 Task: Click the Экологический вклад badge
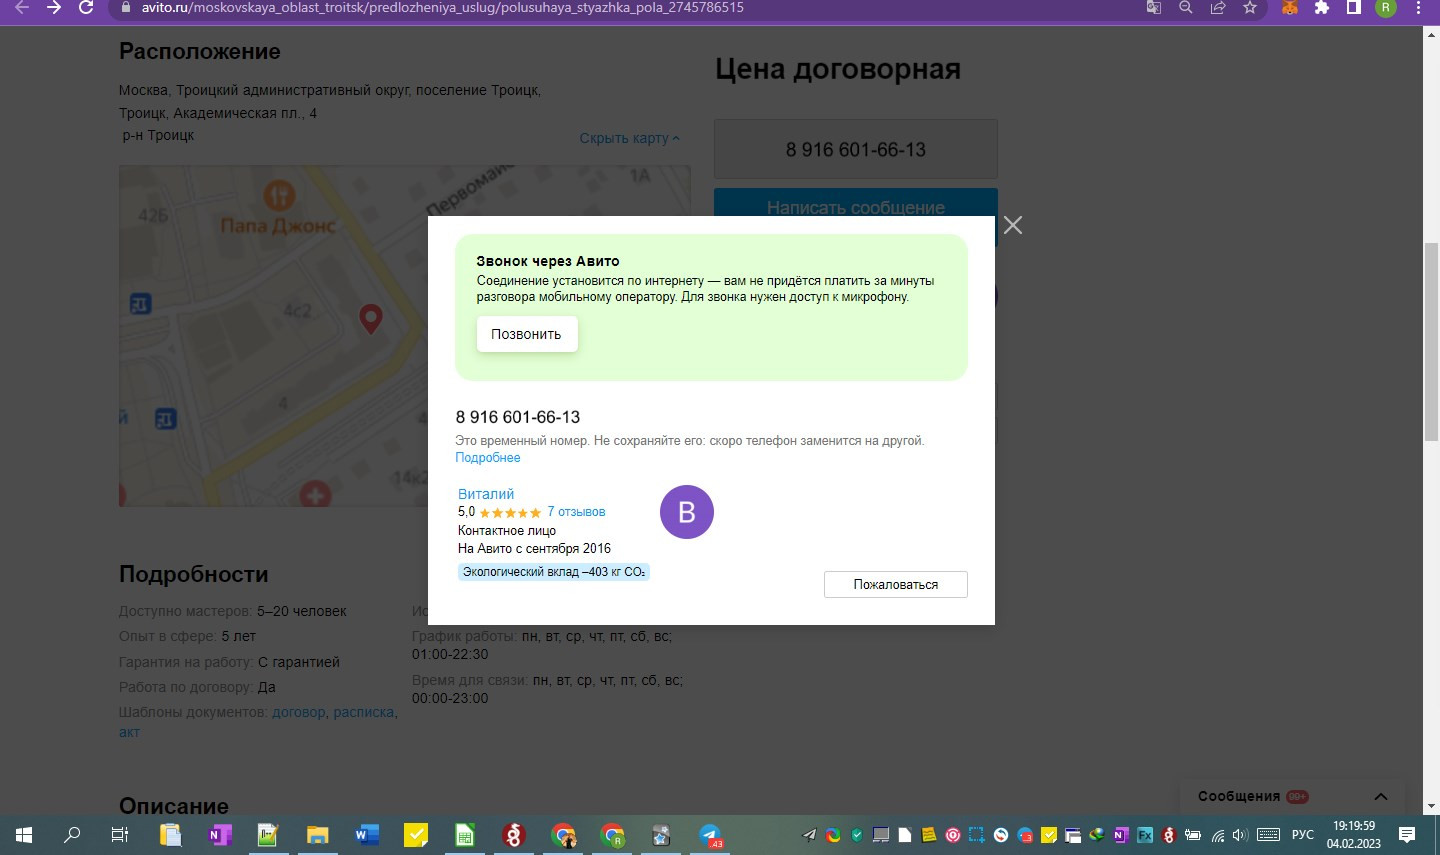[554, 572]
